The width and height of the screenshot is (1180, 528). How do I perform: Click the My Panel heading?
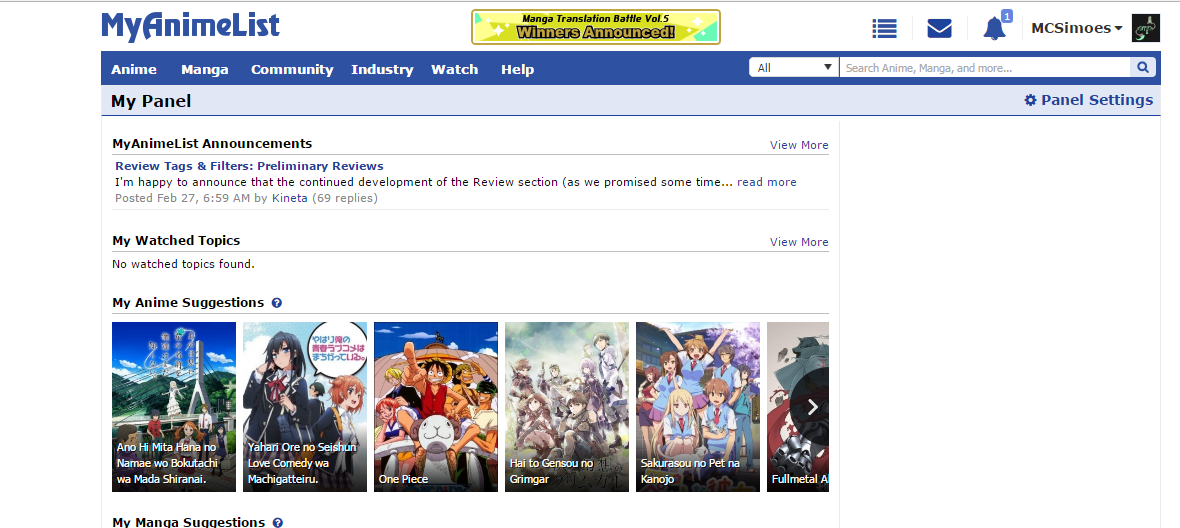pos(151,101)
